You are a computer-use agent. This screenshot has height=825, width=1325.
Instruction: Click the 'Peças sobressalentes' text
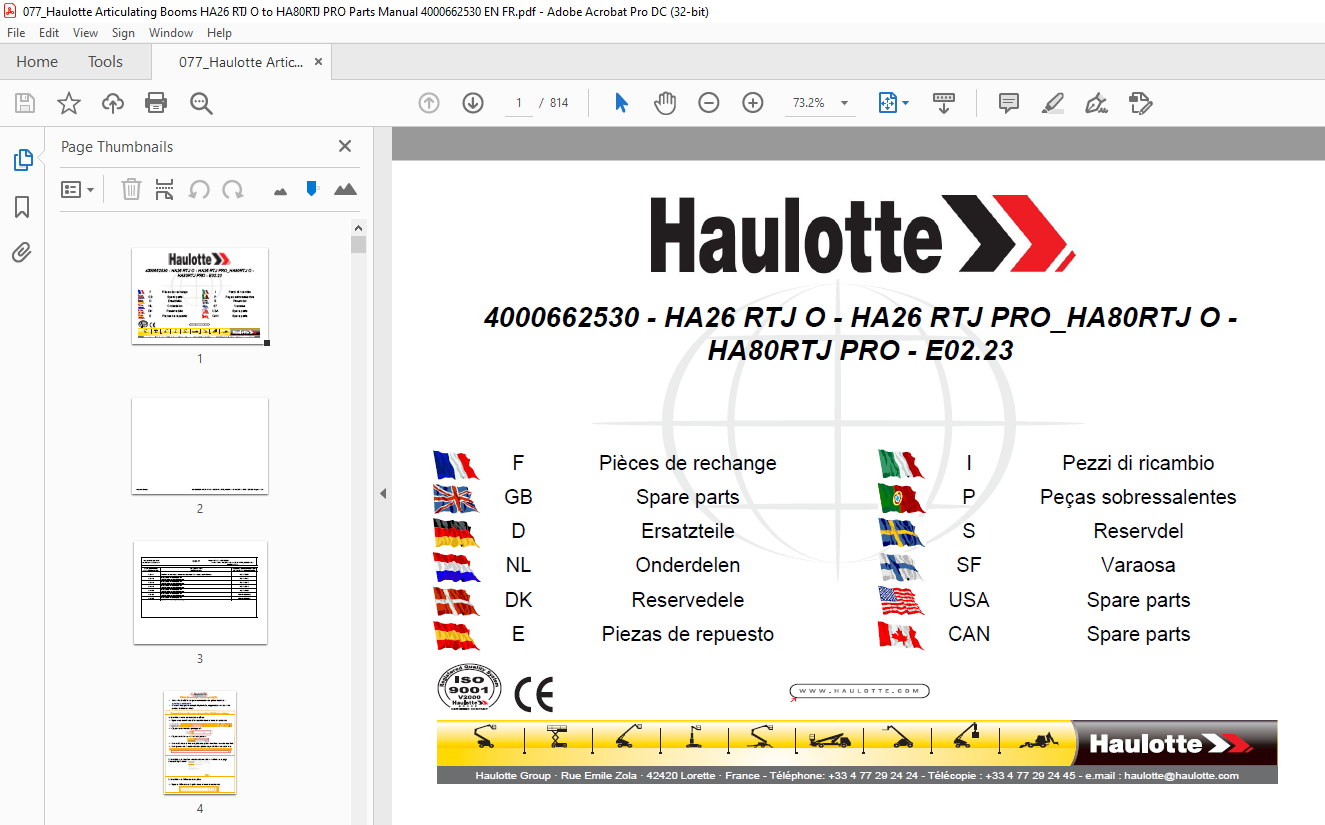(1138, 497)
